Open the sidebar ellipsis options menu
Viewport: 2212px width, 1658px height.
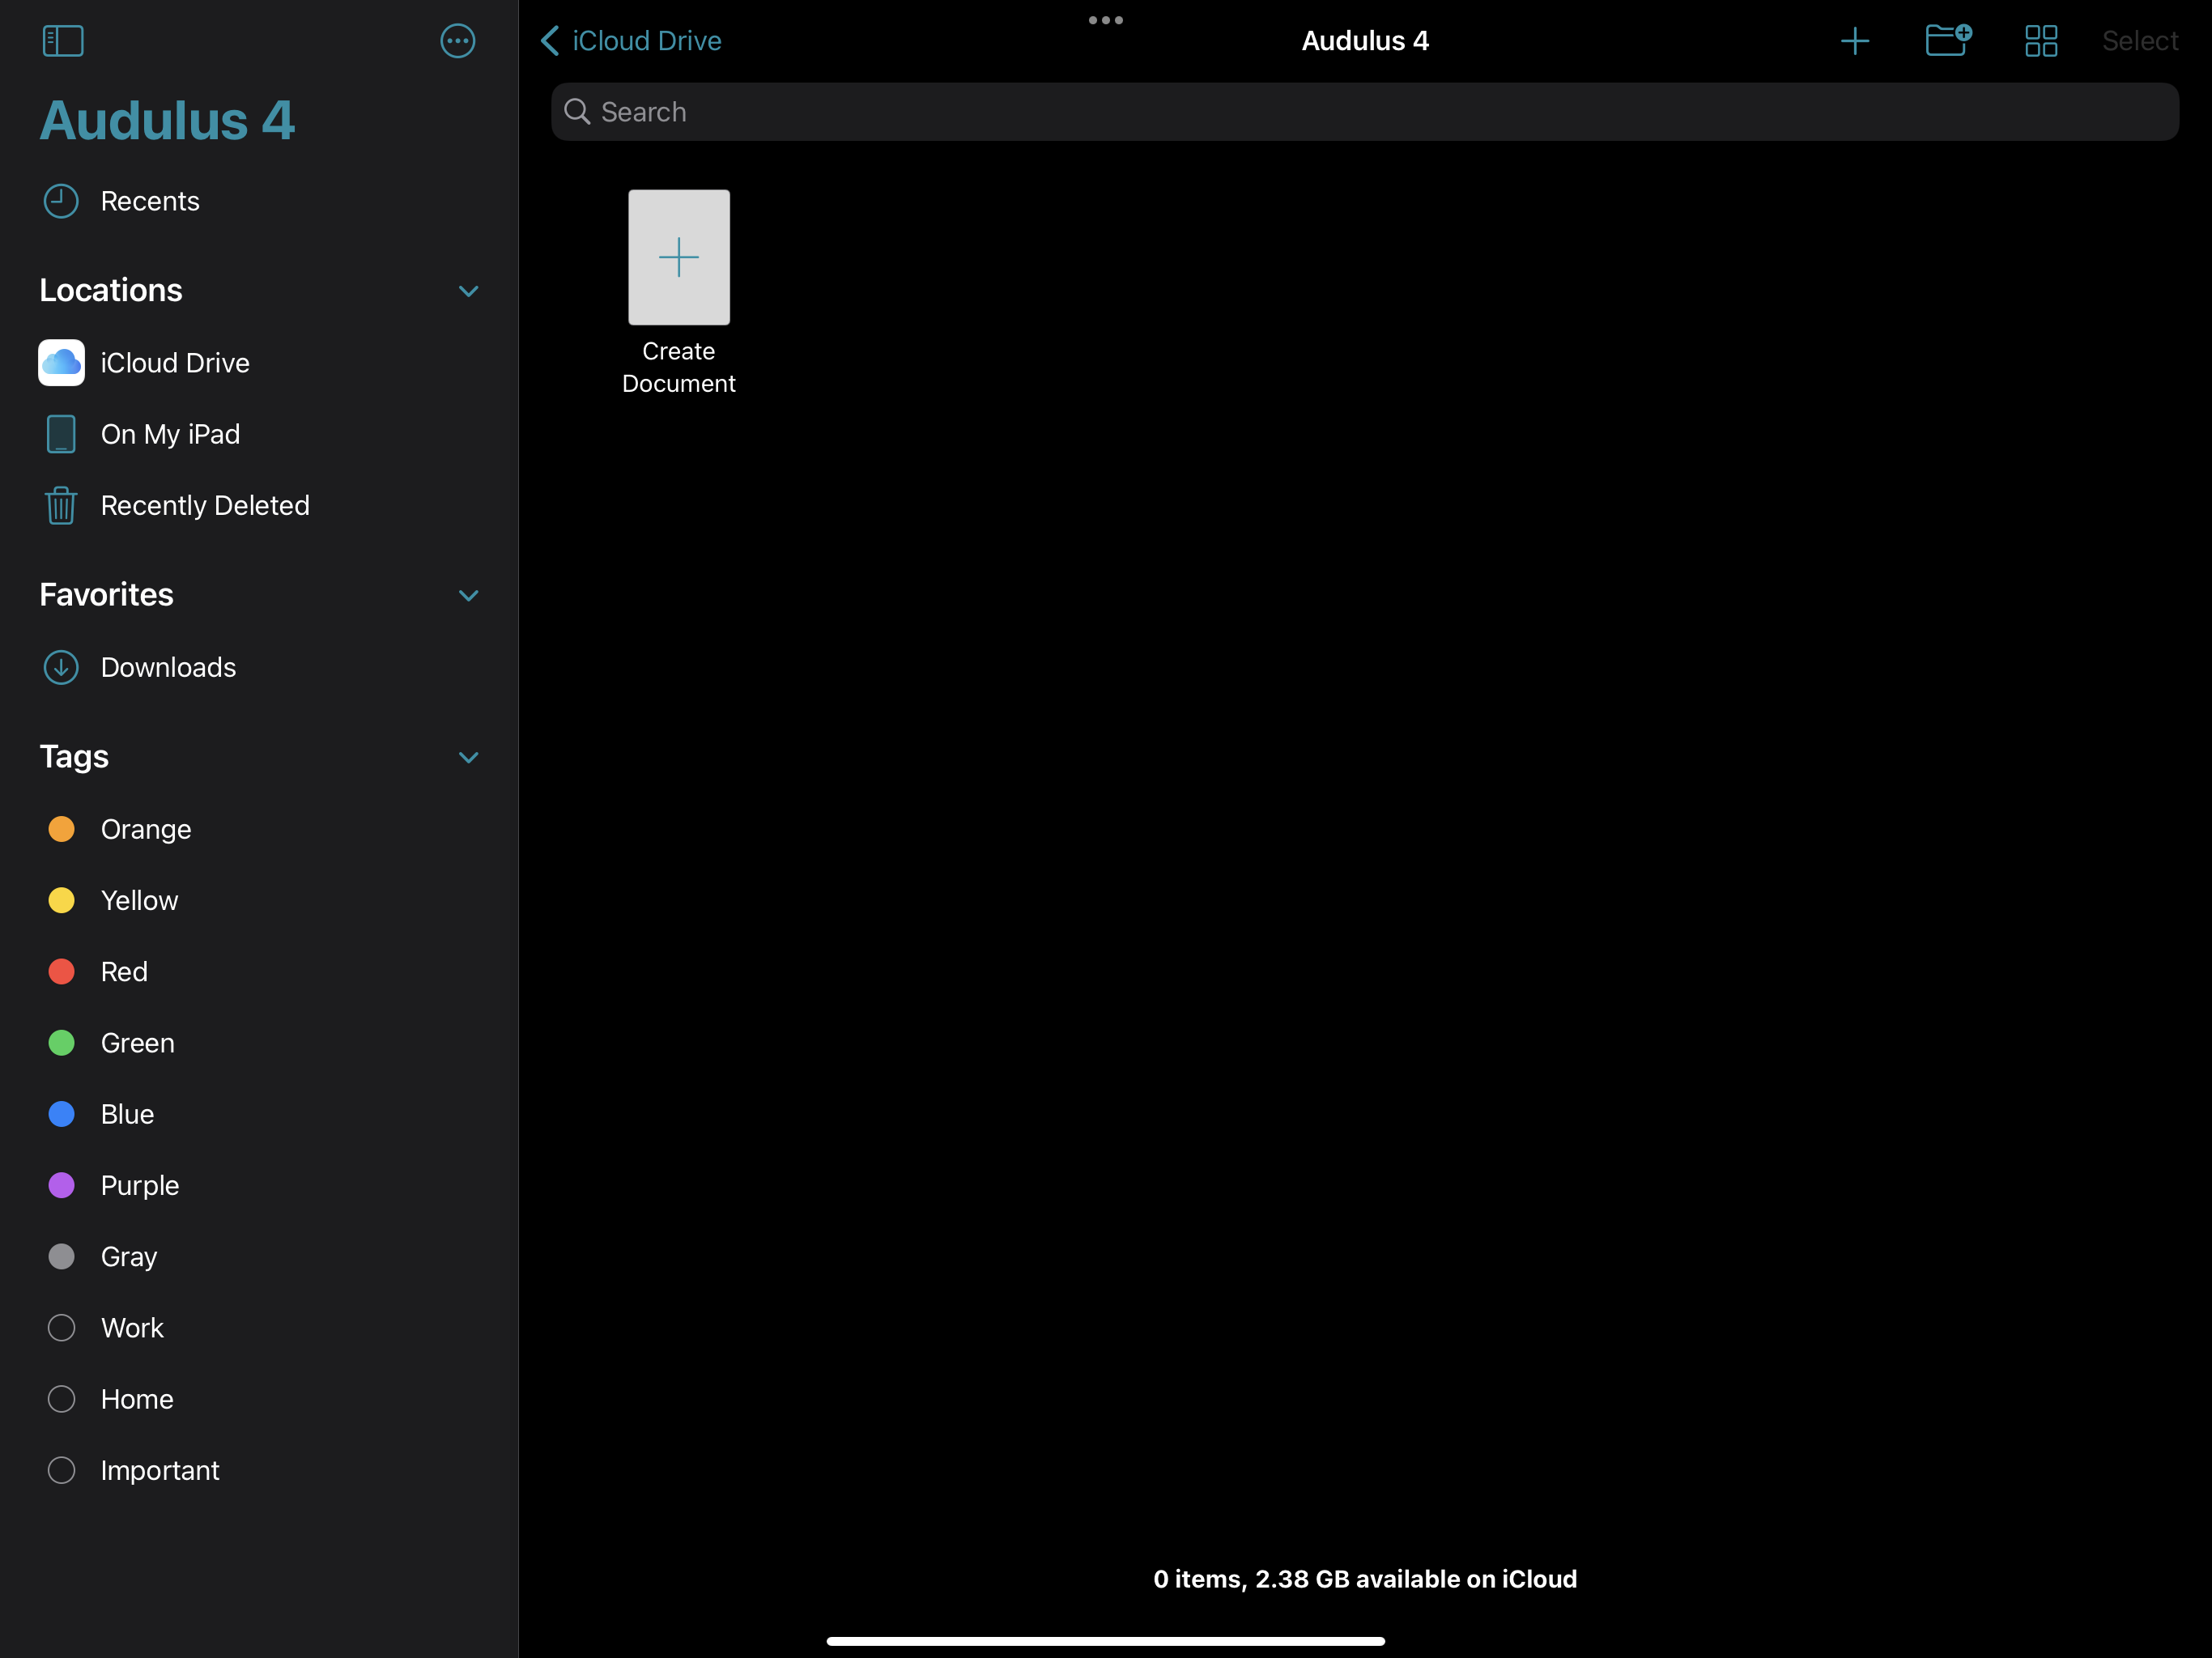pyautogui.click(x=457, y=41)
